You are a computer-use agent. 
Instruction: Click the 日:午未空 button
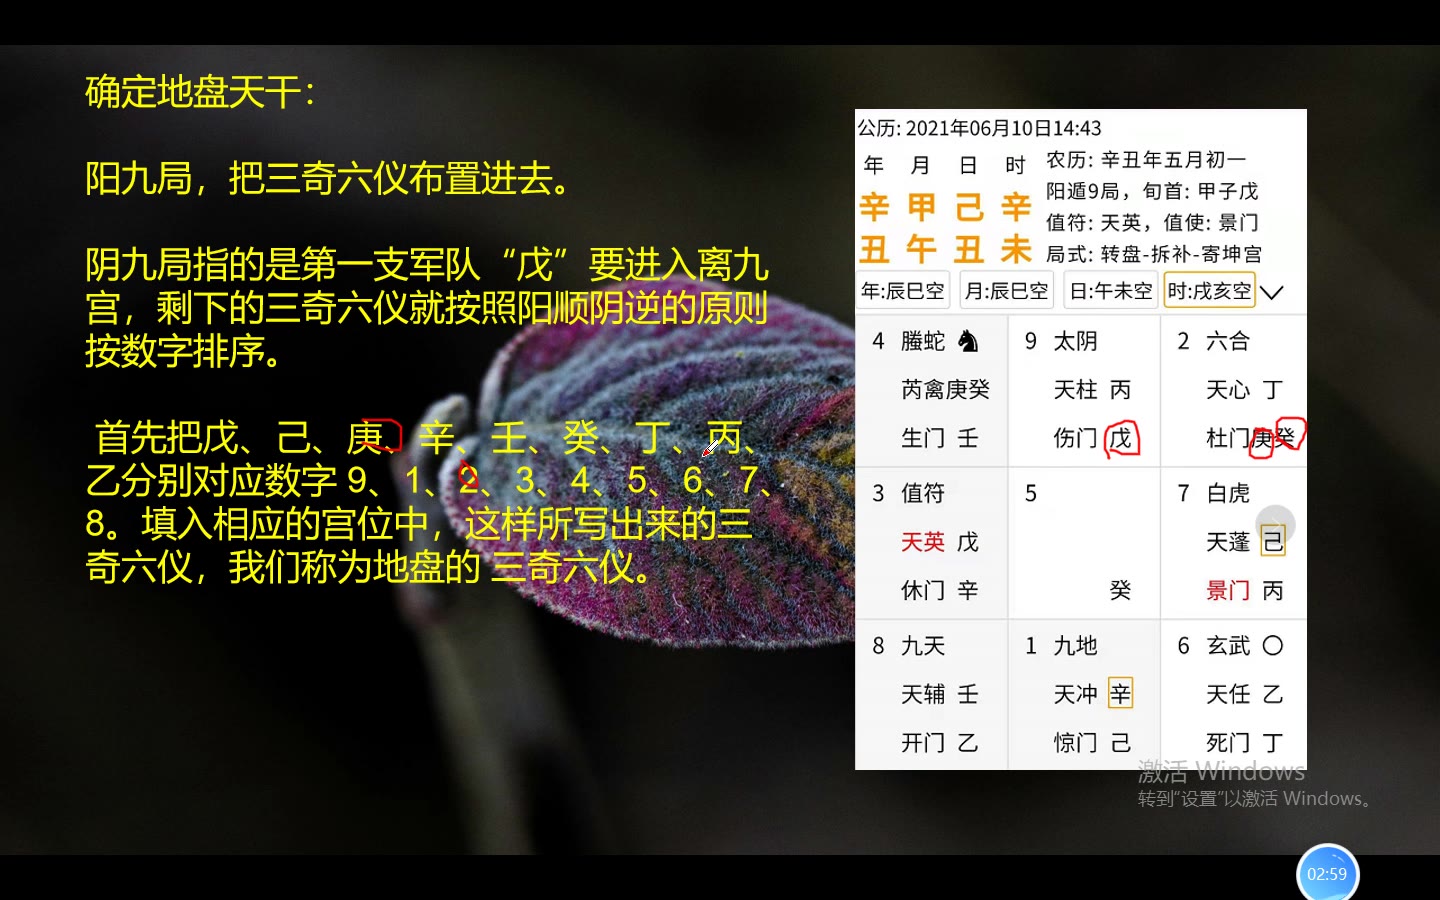pyautogui.click(x=1111, y=291)
